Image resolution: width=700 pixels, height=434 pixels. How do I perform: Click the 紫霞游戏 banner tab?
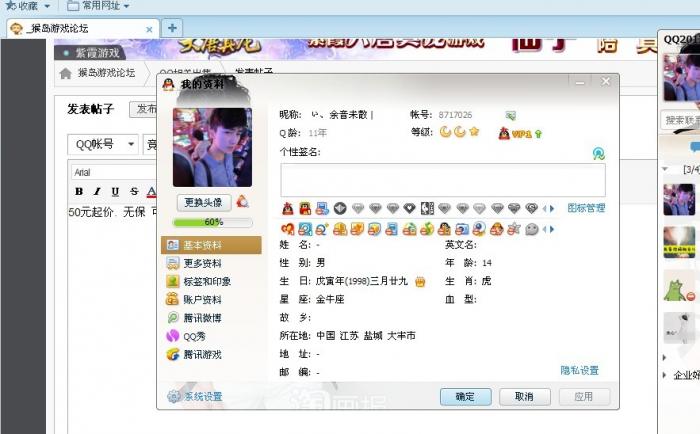(90, 53)
